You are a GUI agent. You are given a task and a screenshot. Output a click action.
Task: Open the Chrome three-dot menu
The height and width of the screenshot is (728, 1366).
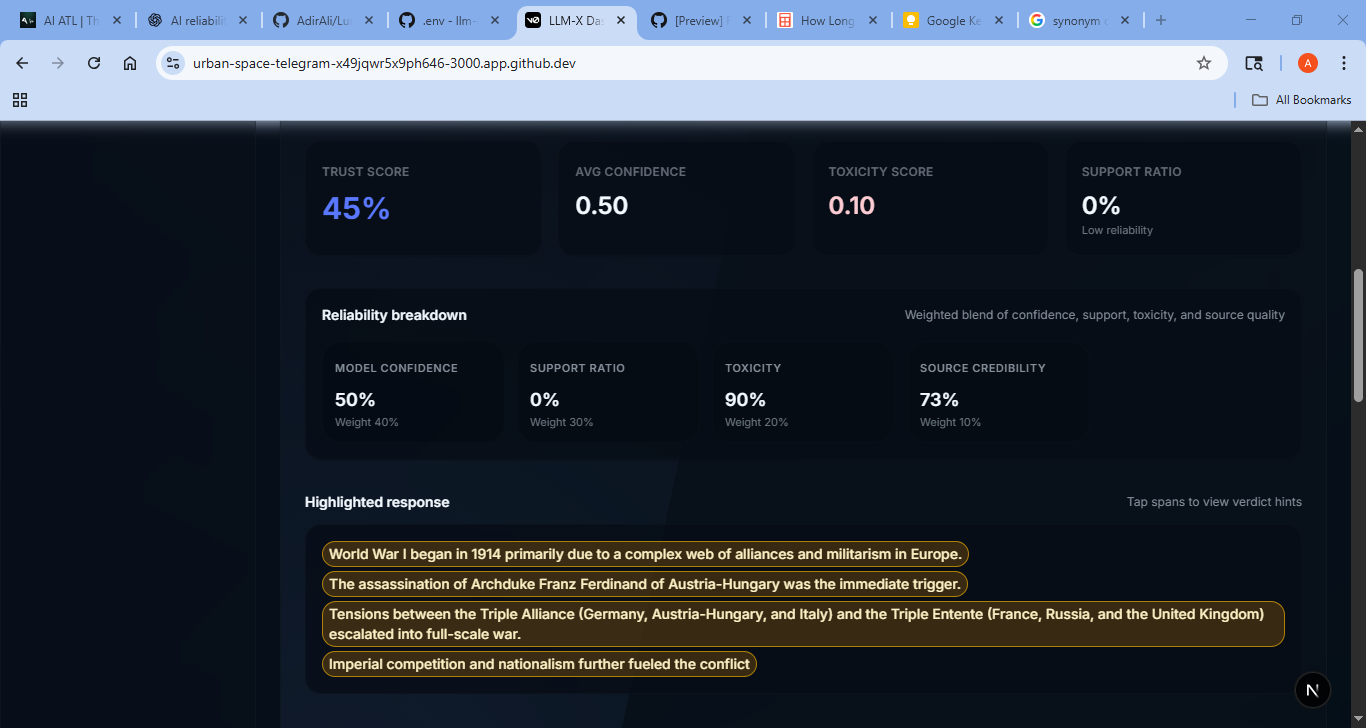[x=1343, y=63]
